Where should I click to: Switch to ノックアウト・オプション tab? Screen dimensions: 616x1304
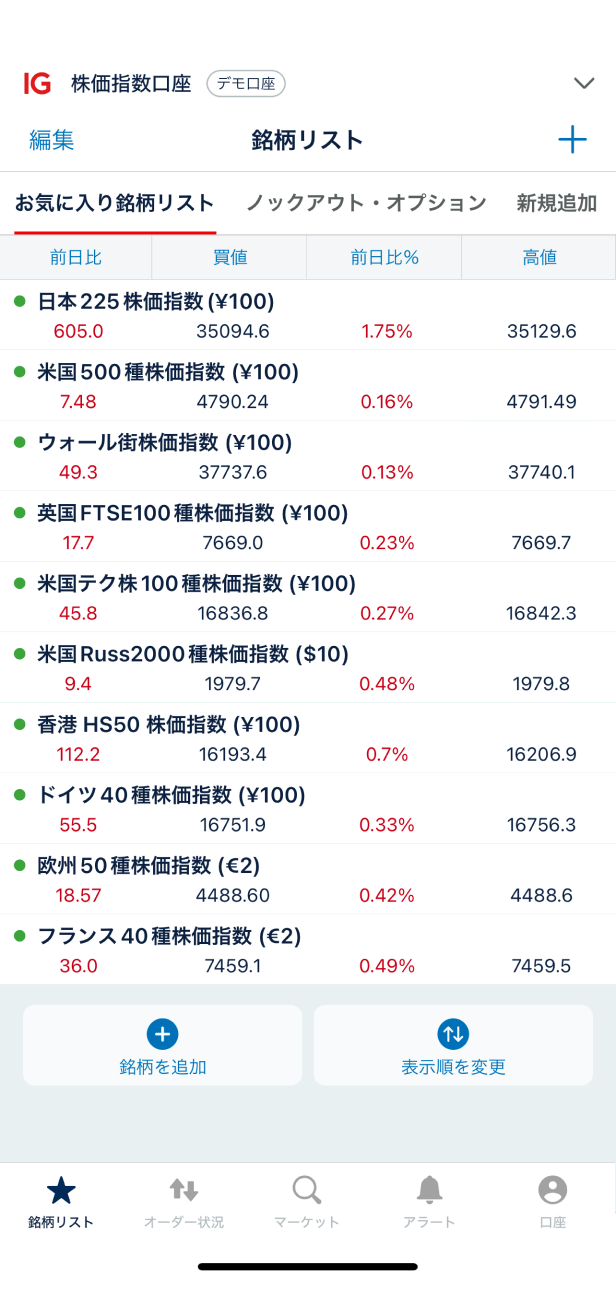[x=366, y=203]
